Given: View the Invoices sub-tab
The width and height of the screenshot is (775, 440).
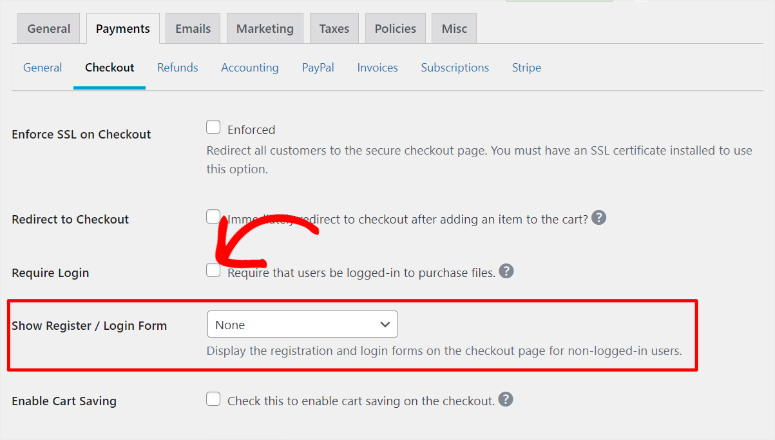Looking at the screenshot, I should (x=377, y=68).
